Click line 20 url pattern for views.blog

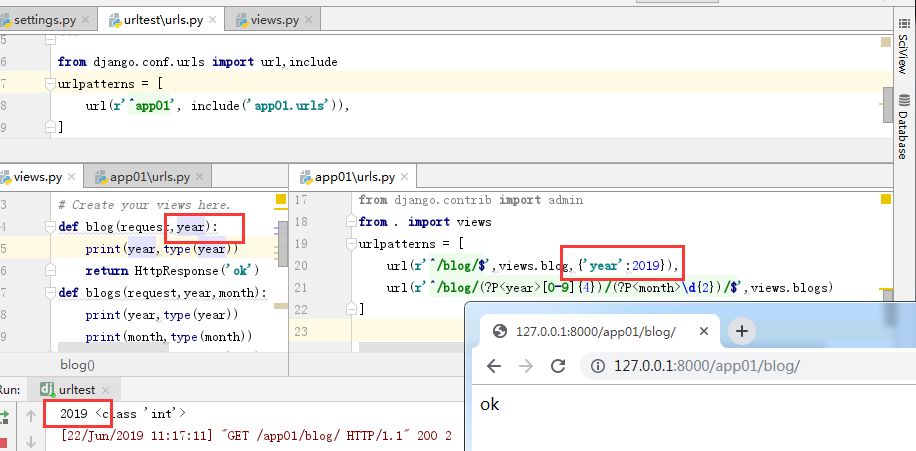pos(532,266)
